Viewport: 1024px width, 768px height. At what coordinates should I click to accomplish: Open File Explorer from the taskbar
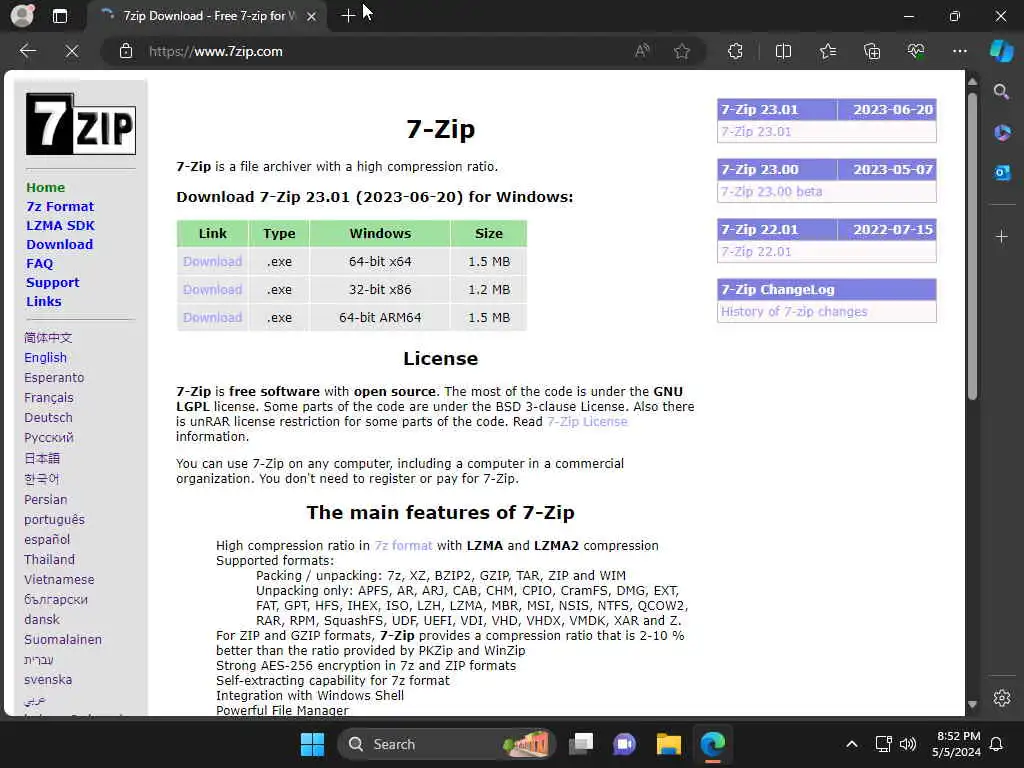(669, 744)
